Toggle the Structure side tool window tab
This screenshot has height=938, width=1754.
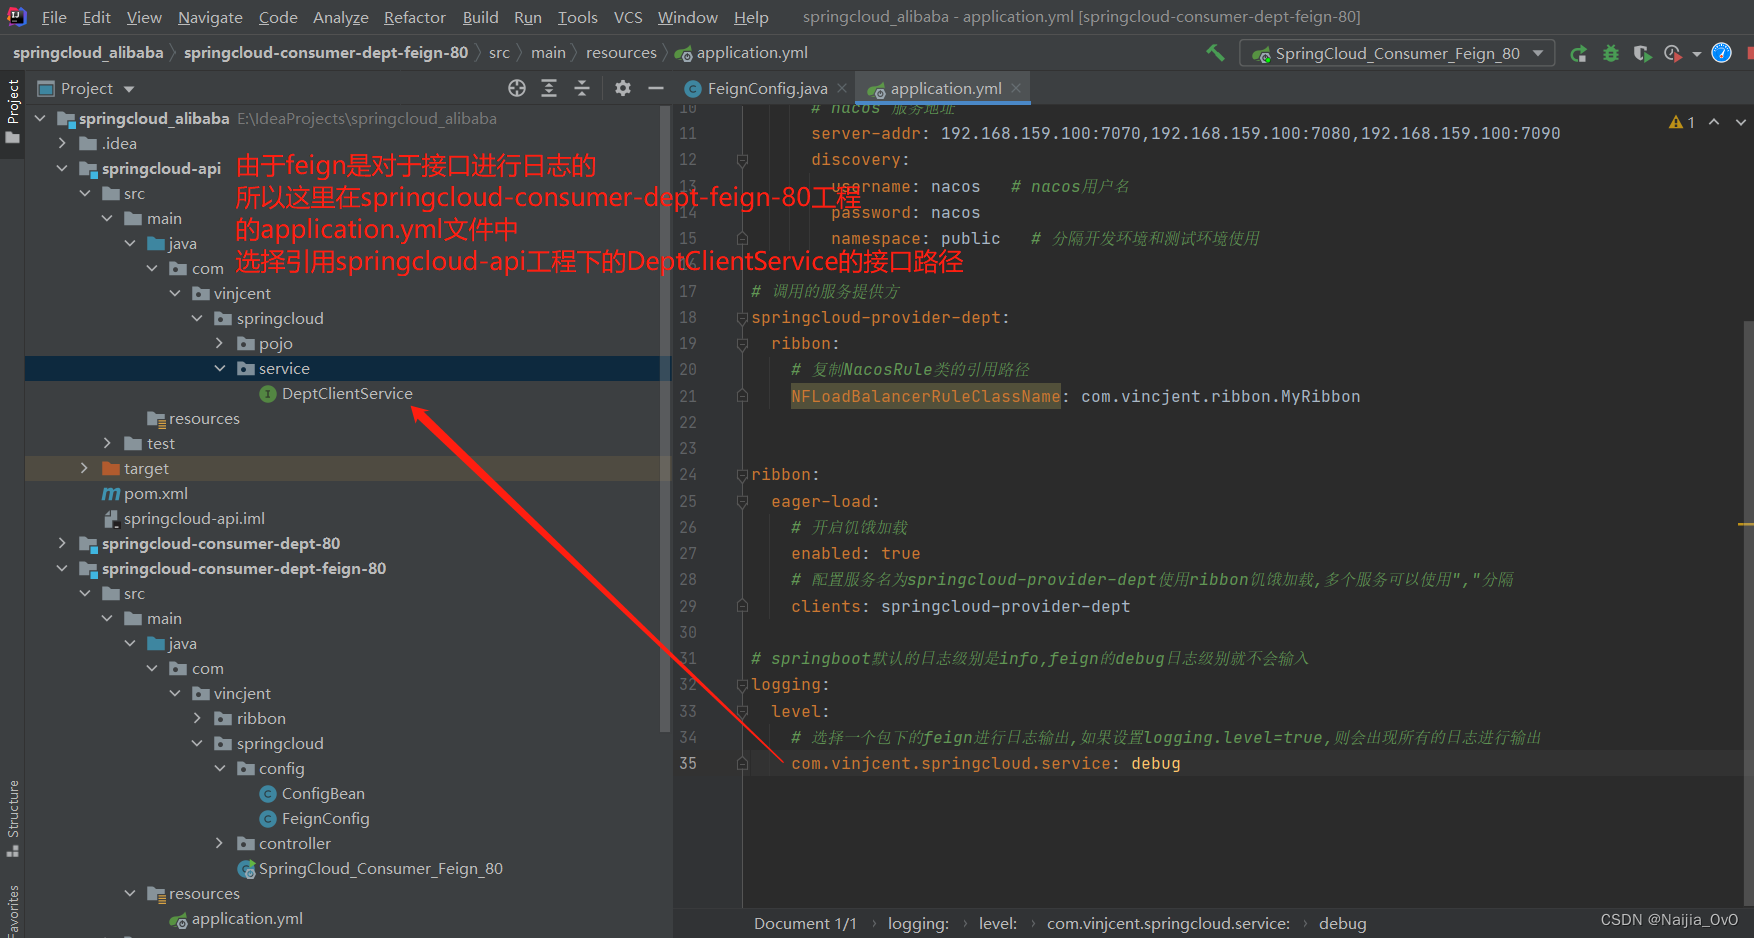point(13,818)
